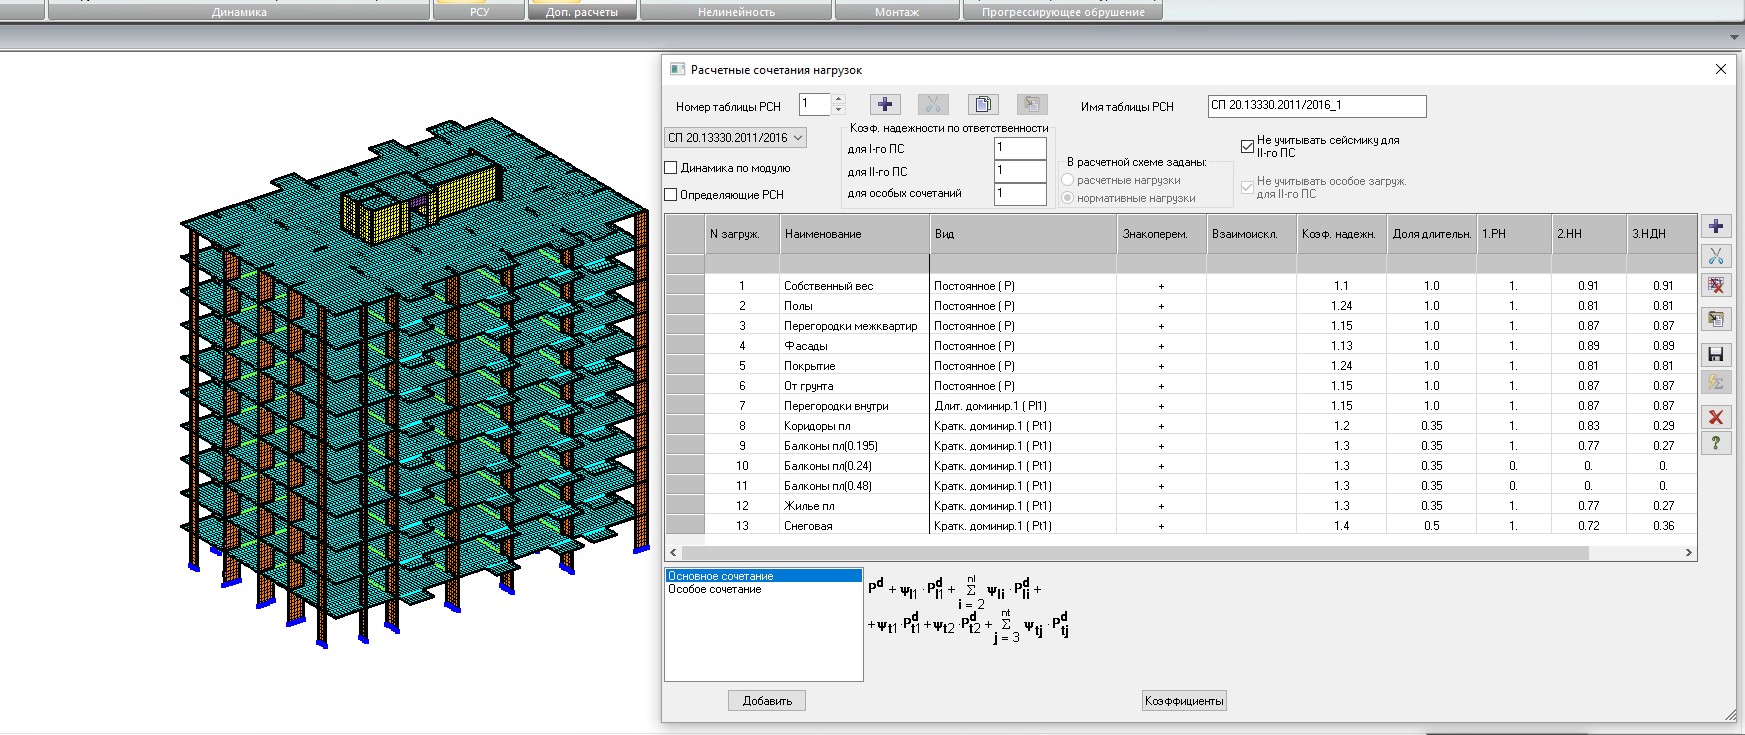Click the Снеговая load name cell
The height and width of the screenshot is (735, 1745).
coord(854,526)
